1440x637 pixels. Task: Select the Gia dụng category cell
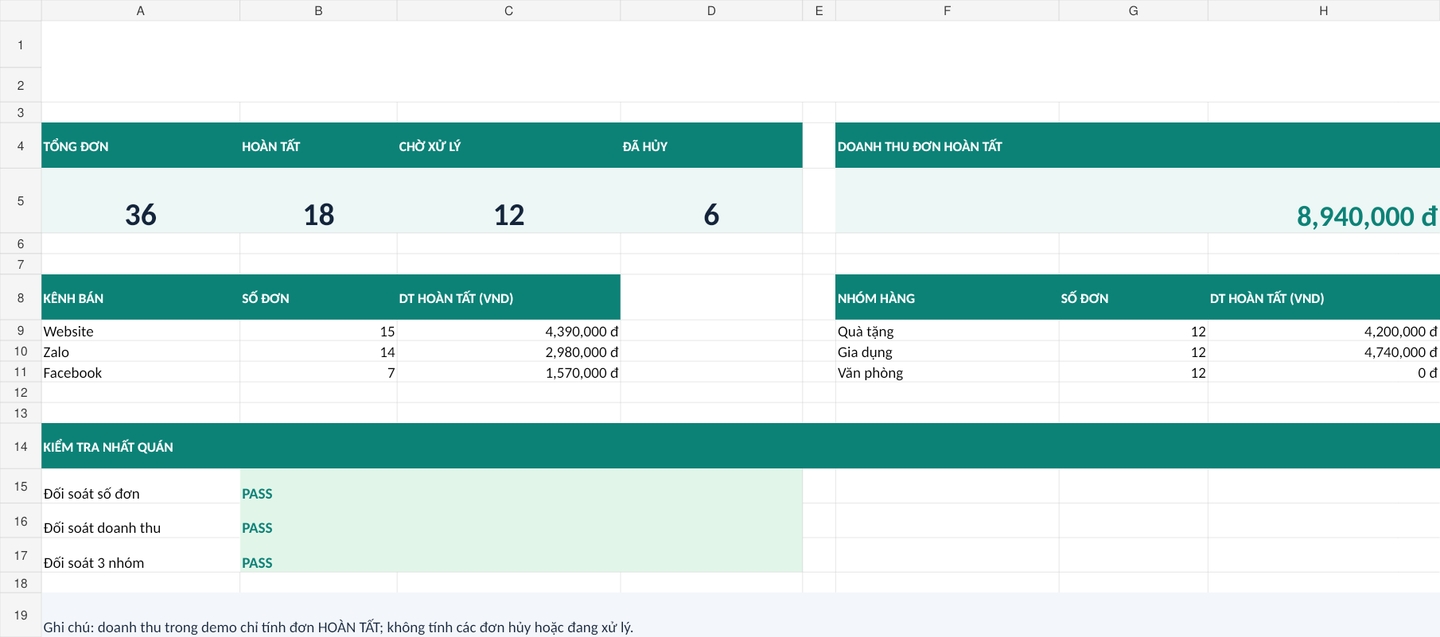click(x=946, y=352)
